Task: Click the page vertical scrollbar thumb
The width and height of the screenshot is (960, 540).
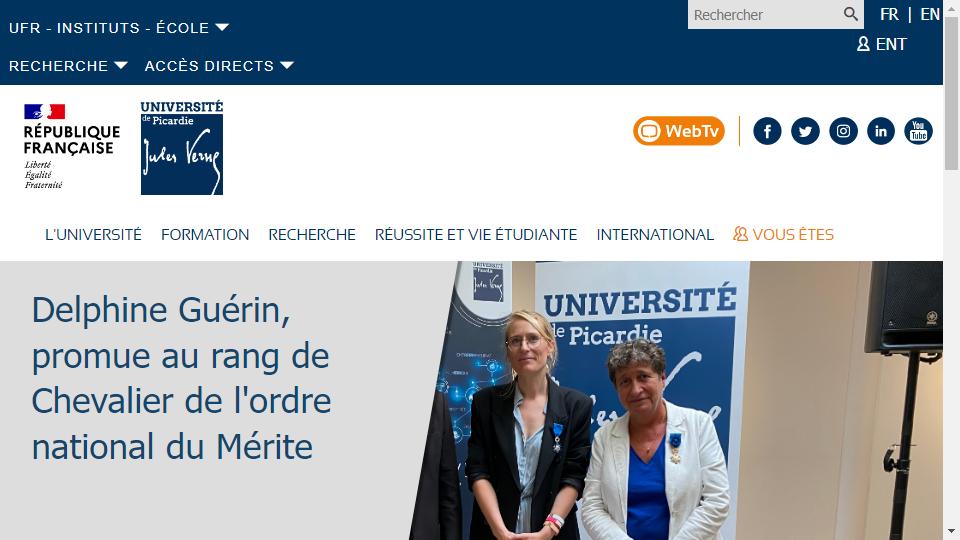Action: pos(951,93)
